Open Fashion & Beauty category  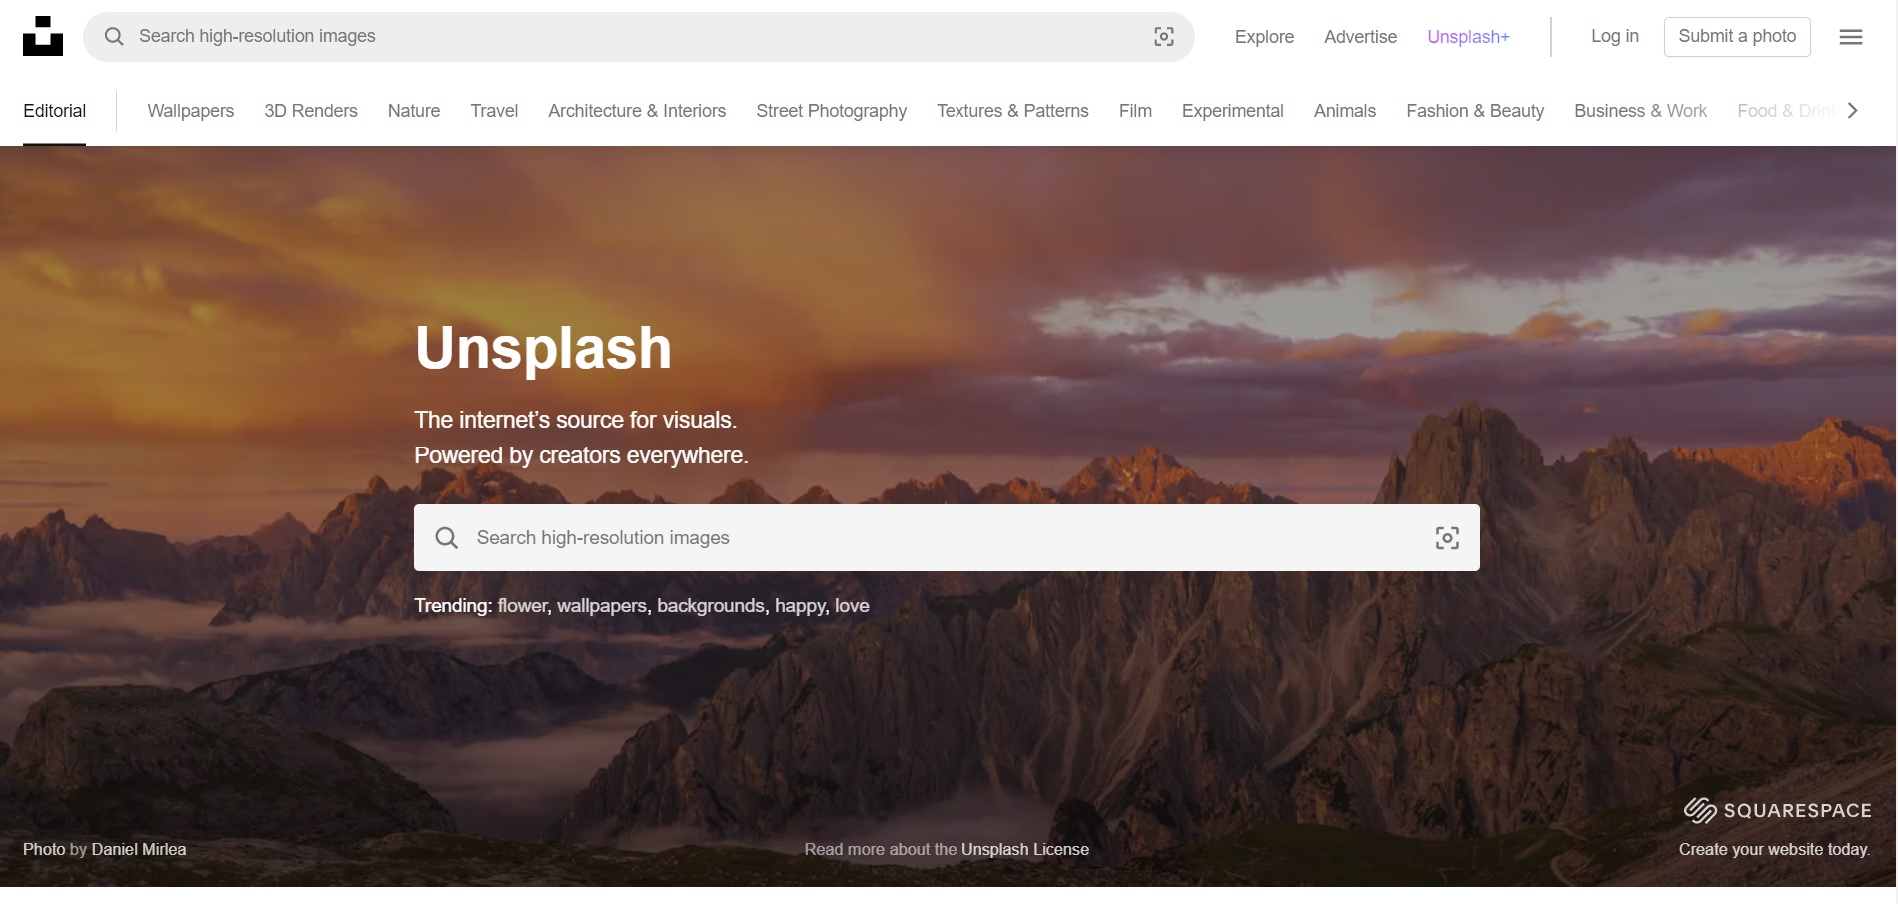[1475, 111]
